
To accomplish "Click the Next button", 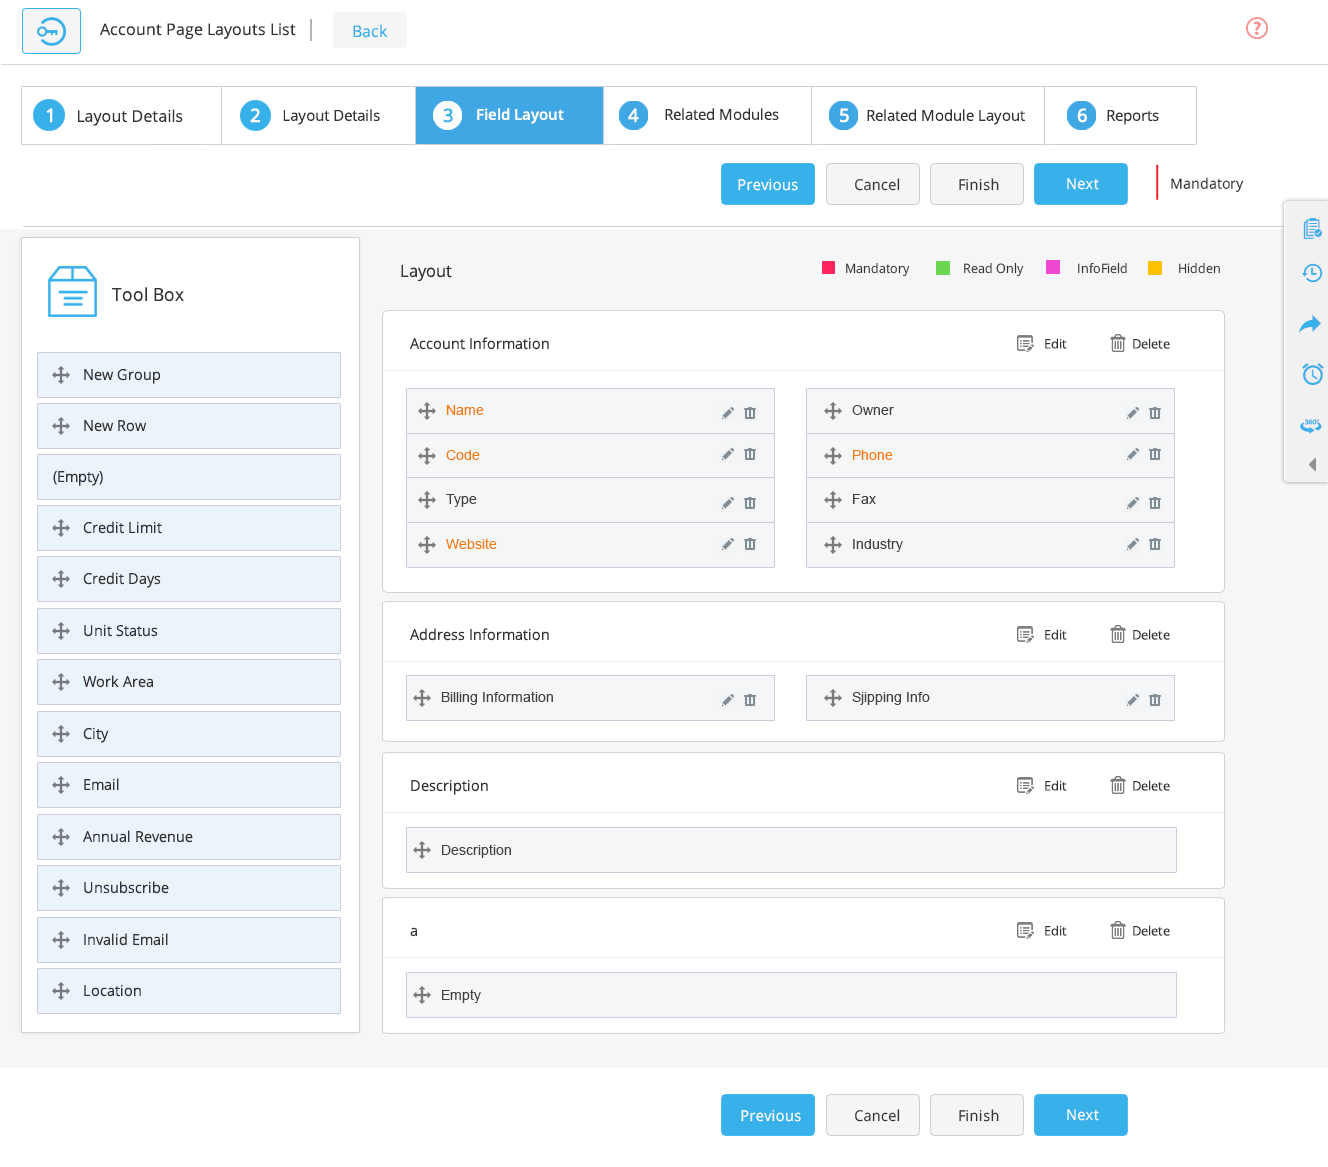I will click(x=1080, y=184).
